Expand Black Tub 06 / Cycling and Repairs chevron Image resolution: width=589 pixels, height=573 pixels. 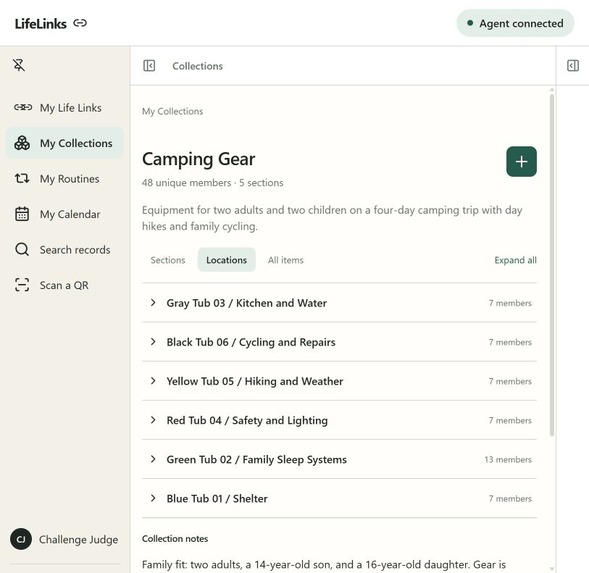153,342
